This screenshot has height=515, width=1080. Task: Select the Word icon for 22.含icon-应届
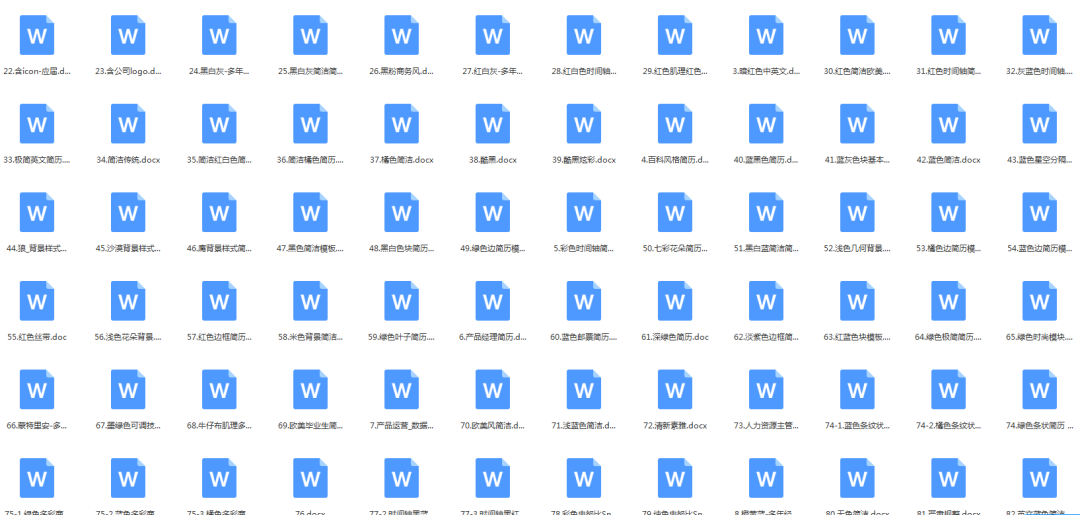tap(37, 35)
